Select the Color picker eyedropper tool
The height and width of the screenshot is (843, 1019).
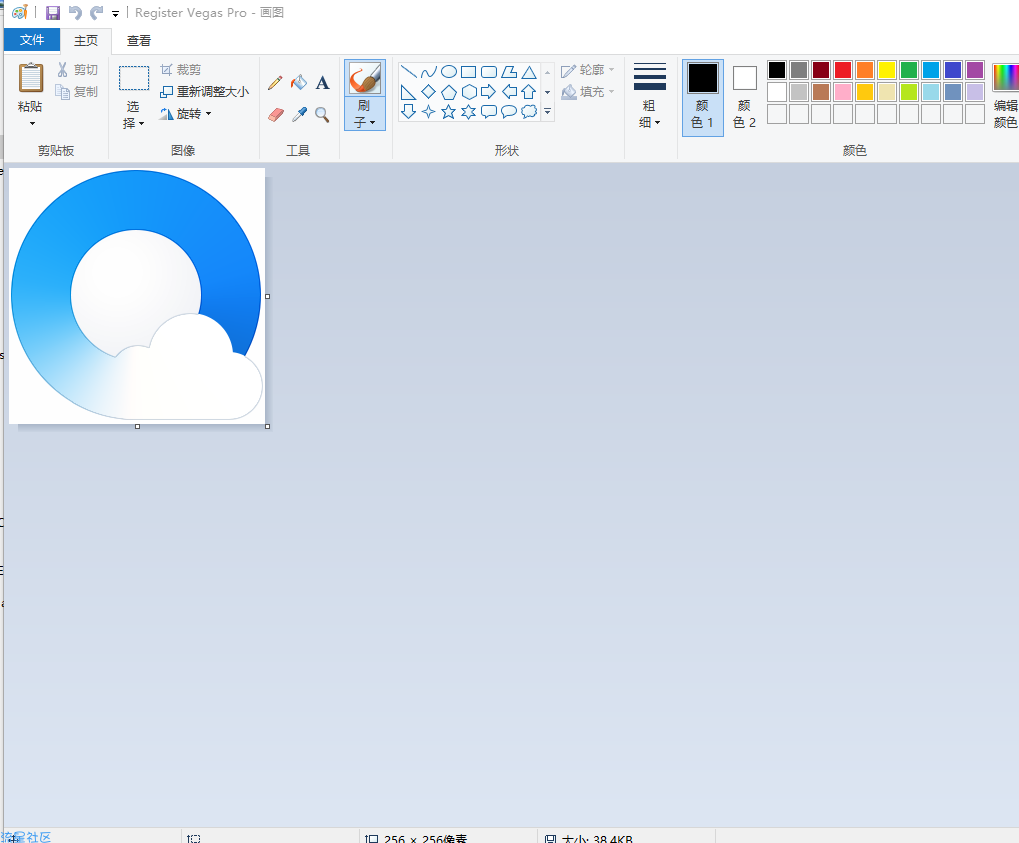click(x=299, y=115)
